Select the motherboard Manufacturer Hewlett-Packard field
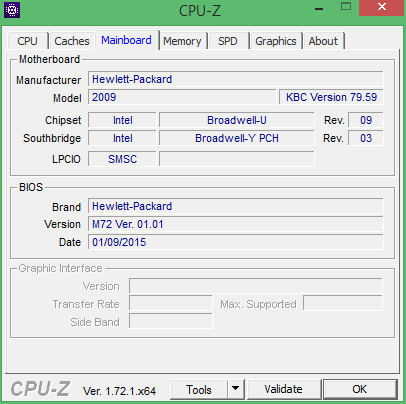 (x=236, y=79)
